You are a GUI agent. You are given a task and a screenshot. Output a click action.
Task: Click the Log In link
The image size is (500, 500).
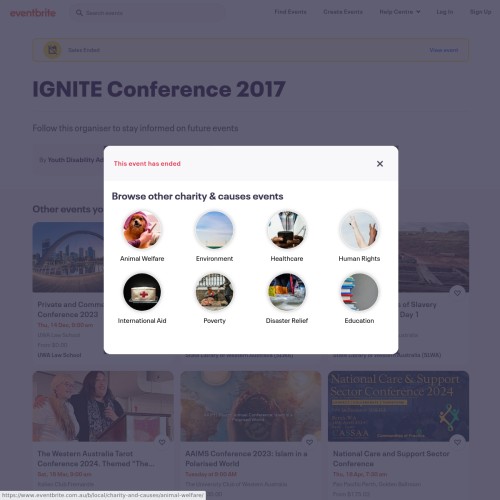tap(445, 12)
